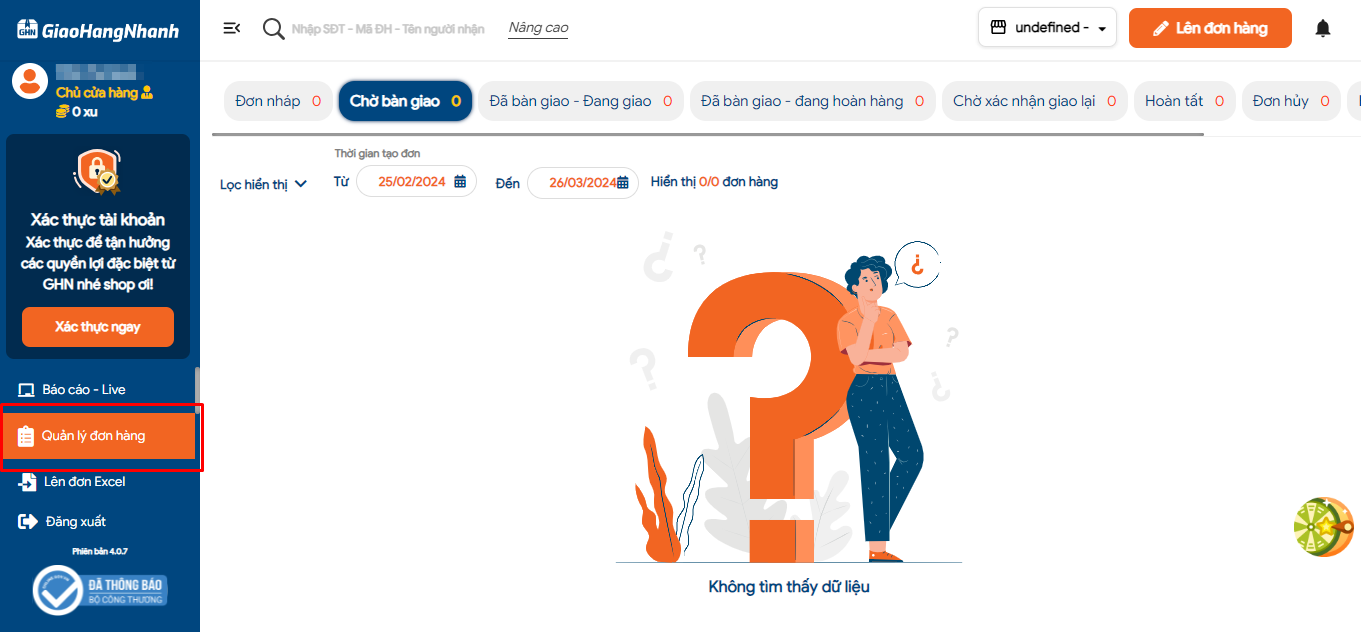1361x632 pixels.
Task: Focus the phone/order code search field
Action: coord(388,29)
